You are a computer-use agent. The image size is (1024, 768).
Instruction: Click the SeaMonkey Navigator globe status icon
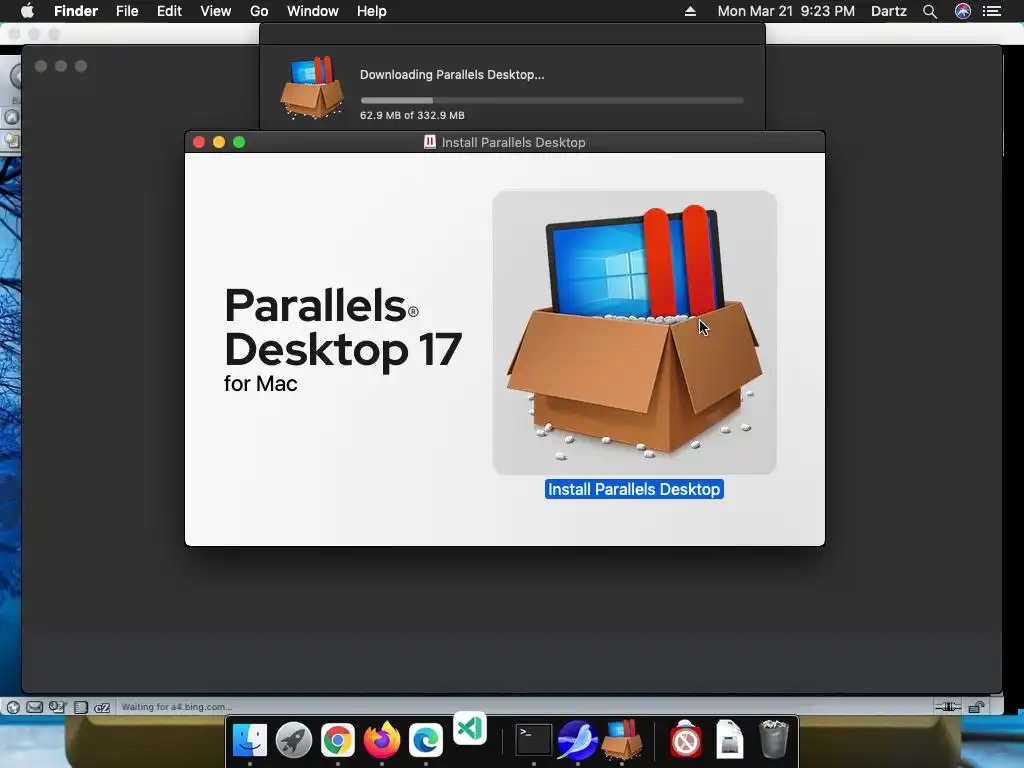(x=13, y=707)
